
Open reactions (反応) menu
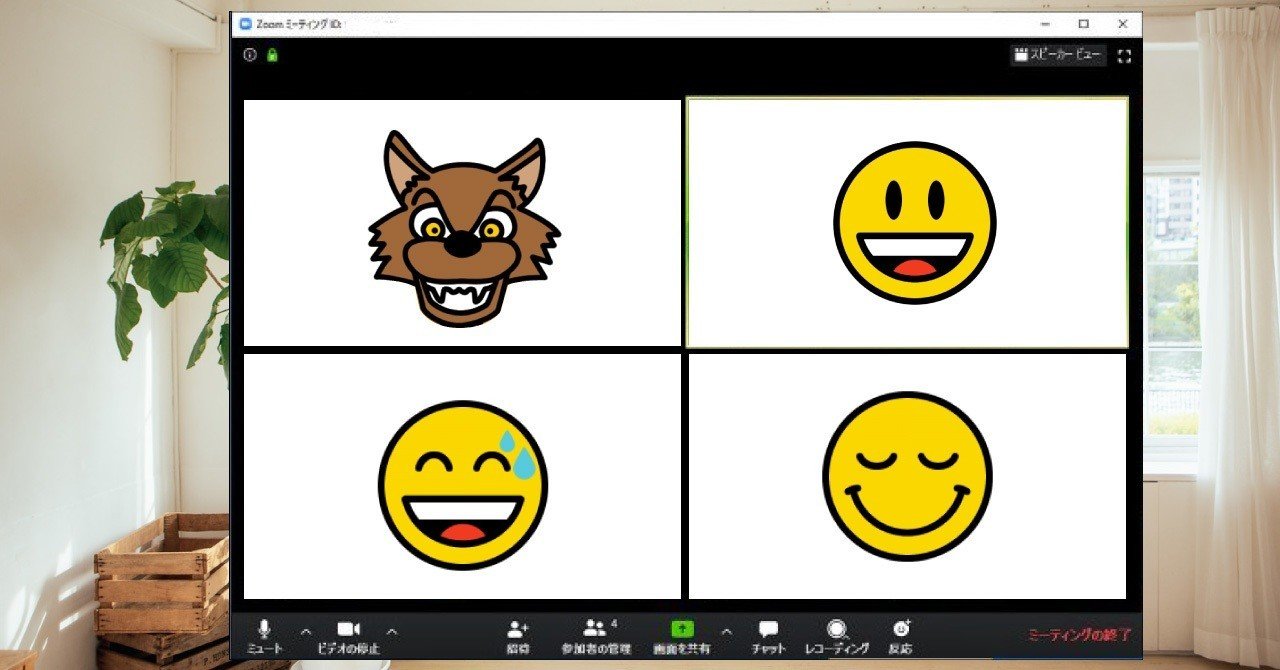[x=901, y=636]
